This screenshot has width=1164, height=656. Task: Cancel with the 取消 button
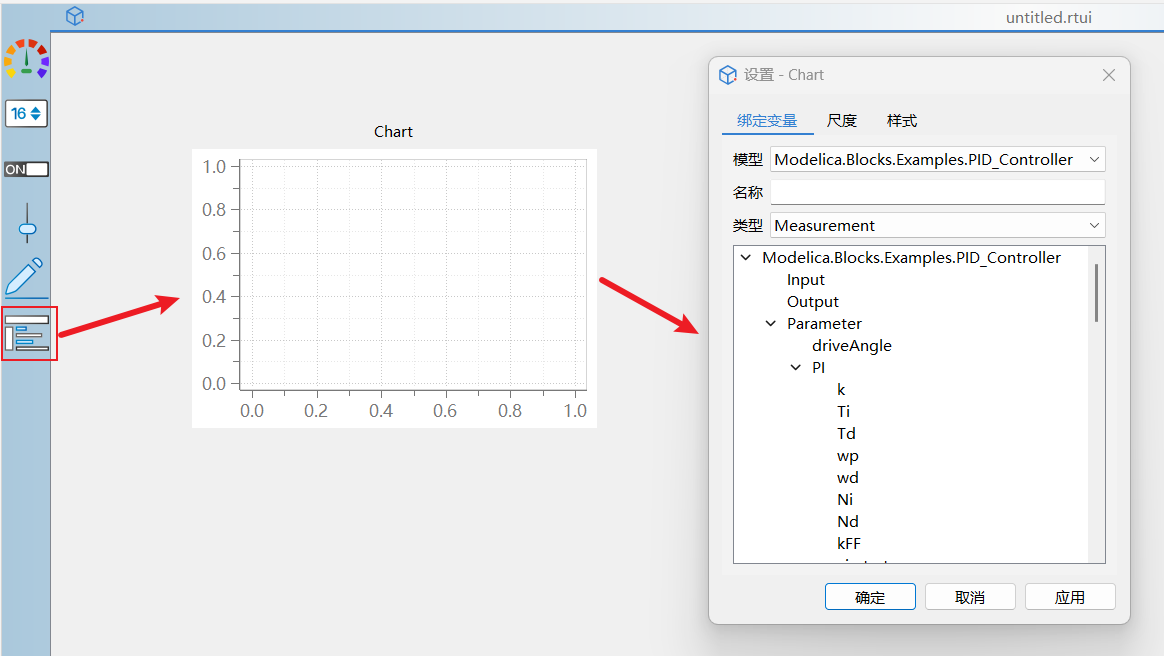coord(970,597)
